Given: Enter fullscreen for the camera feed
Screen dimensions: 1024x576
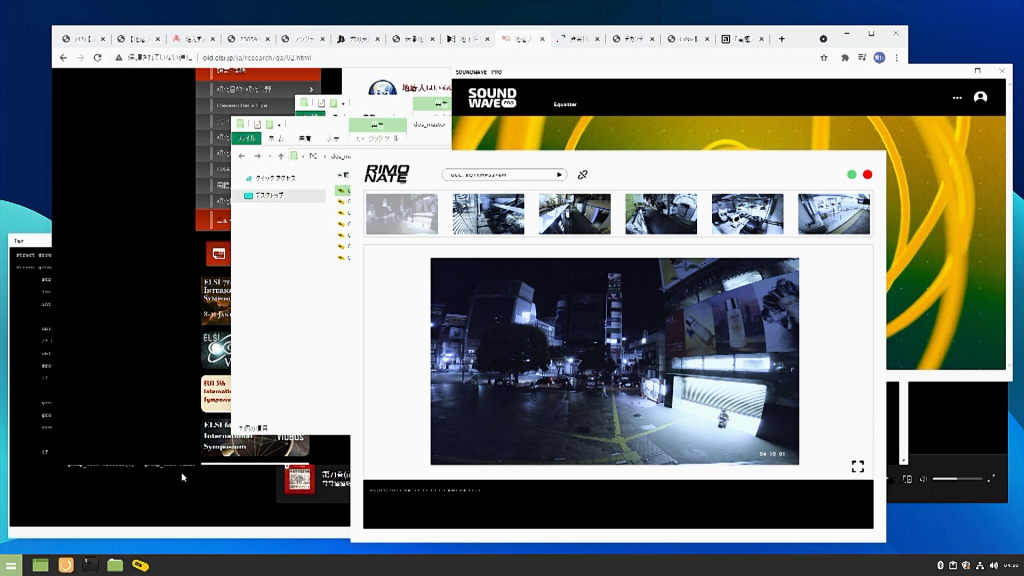Looking at the screenshot, I should tap(857, 466).
